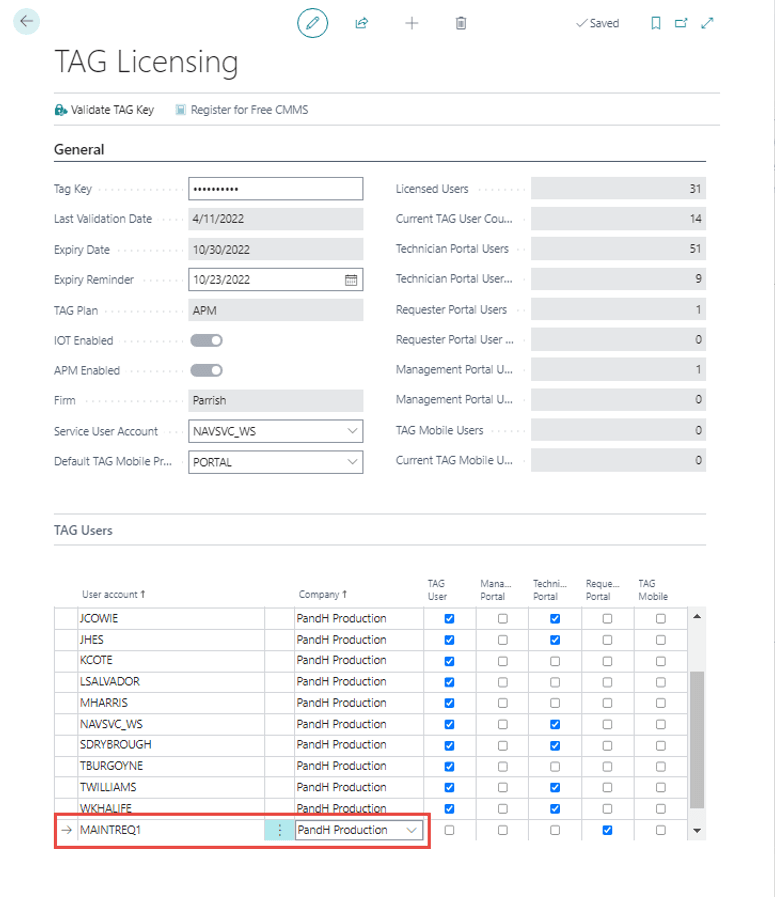Click company cell for KCOTE row
This screenshot has height=897, width=775.
tap(359, 661)
